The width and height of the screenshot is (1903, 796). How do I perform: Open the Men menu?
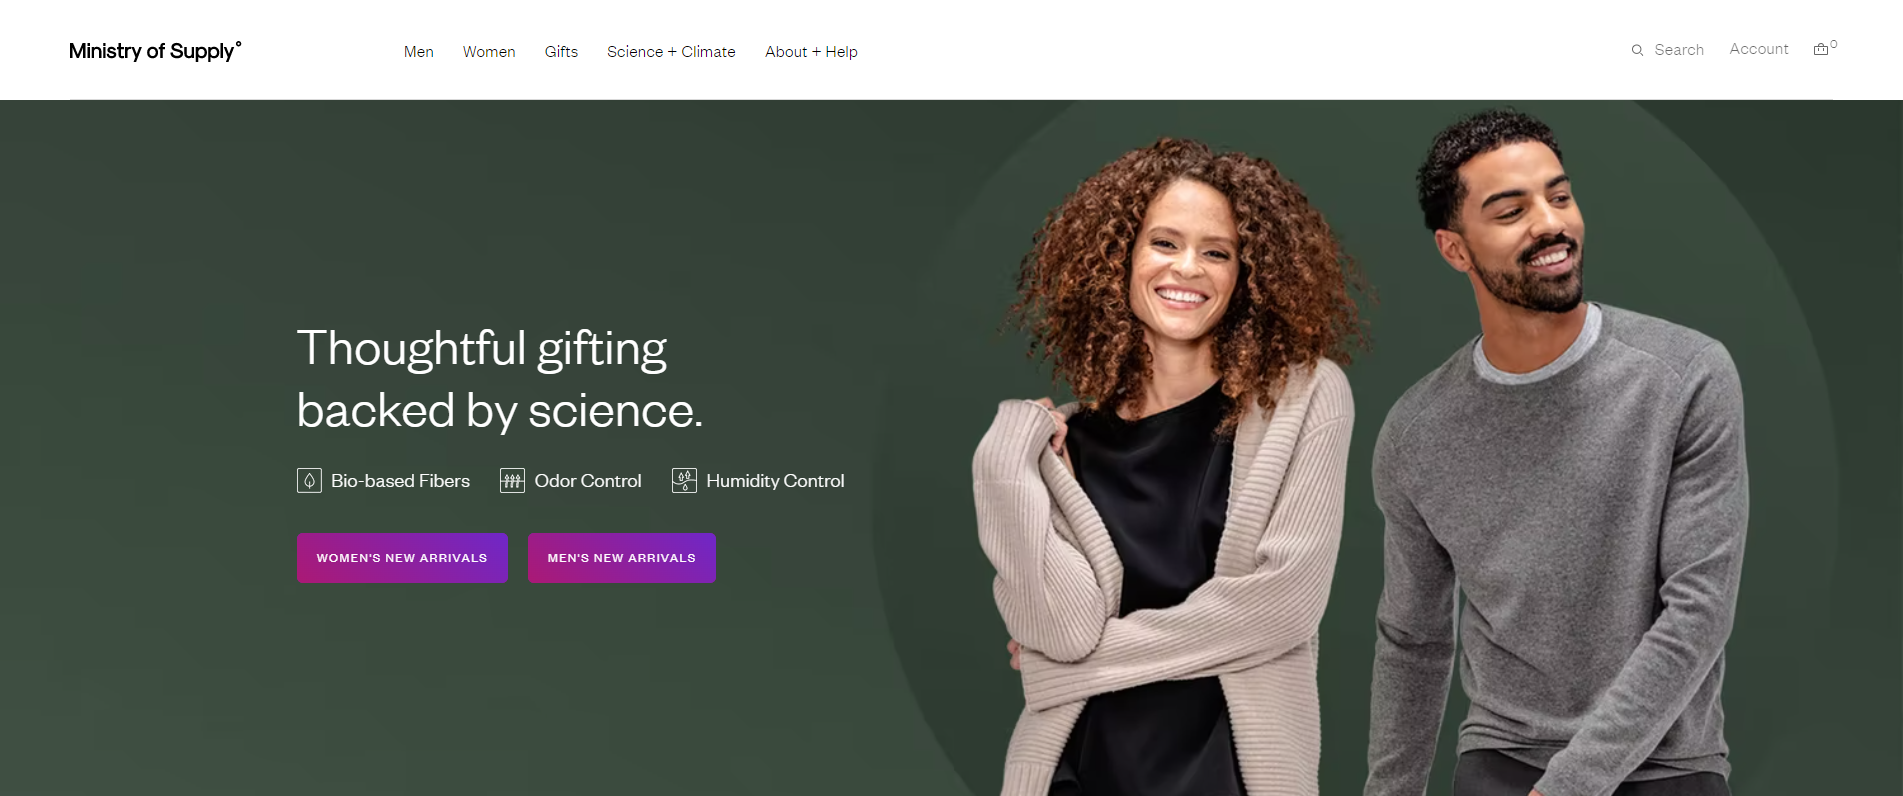[x=418, y=52]
